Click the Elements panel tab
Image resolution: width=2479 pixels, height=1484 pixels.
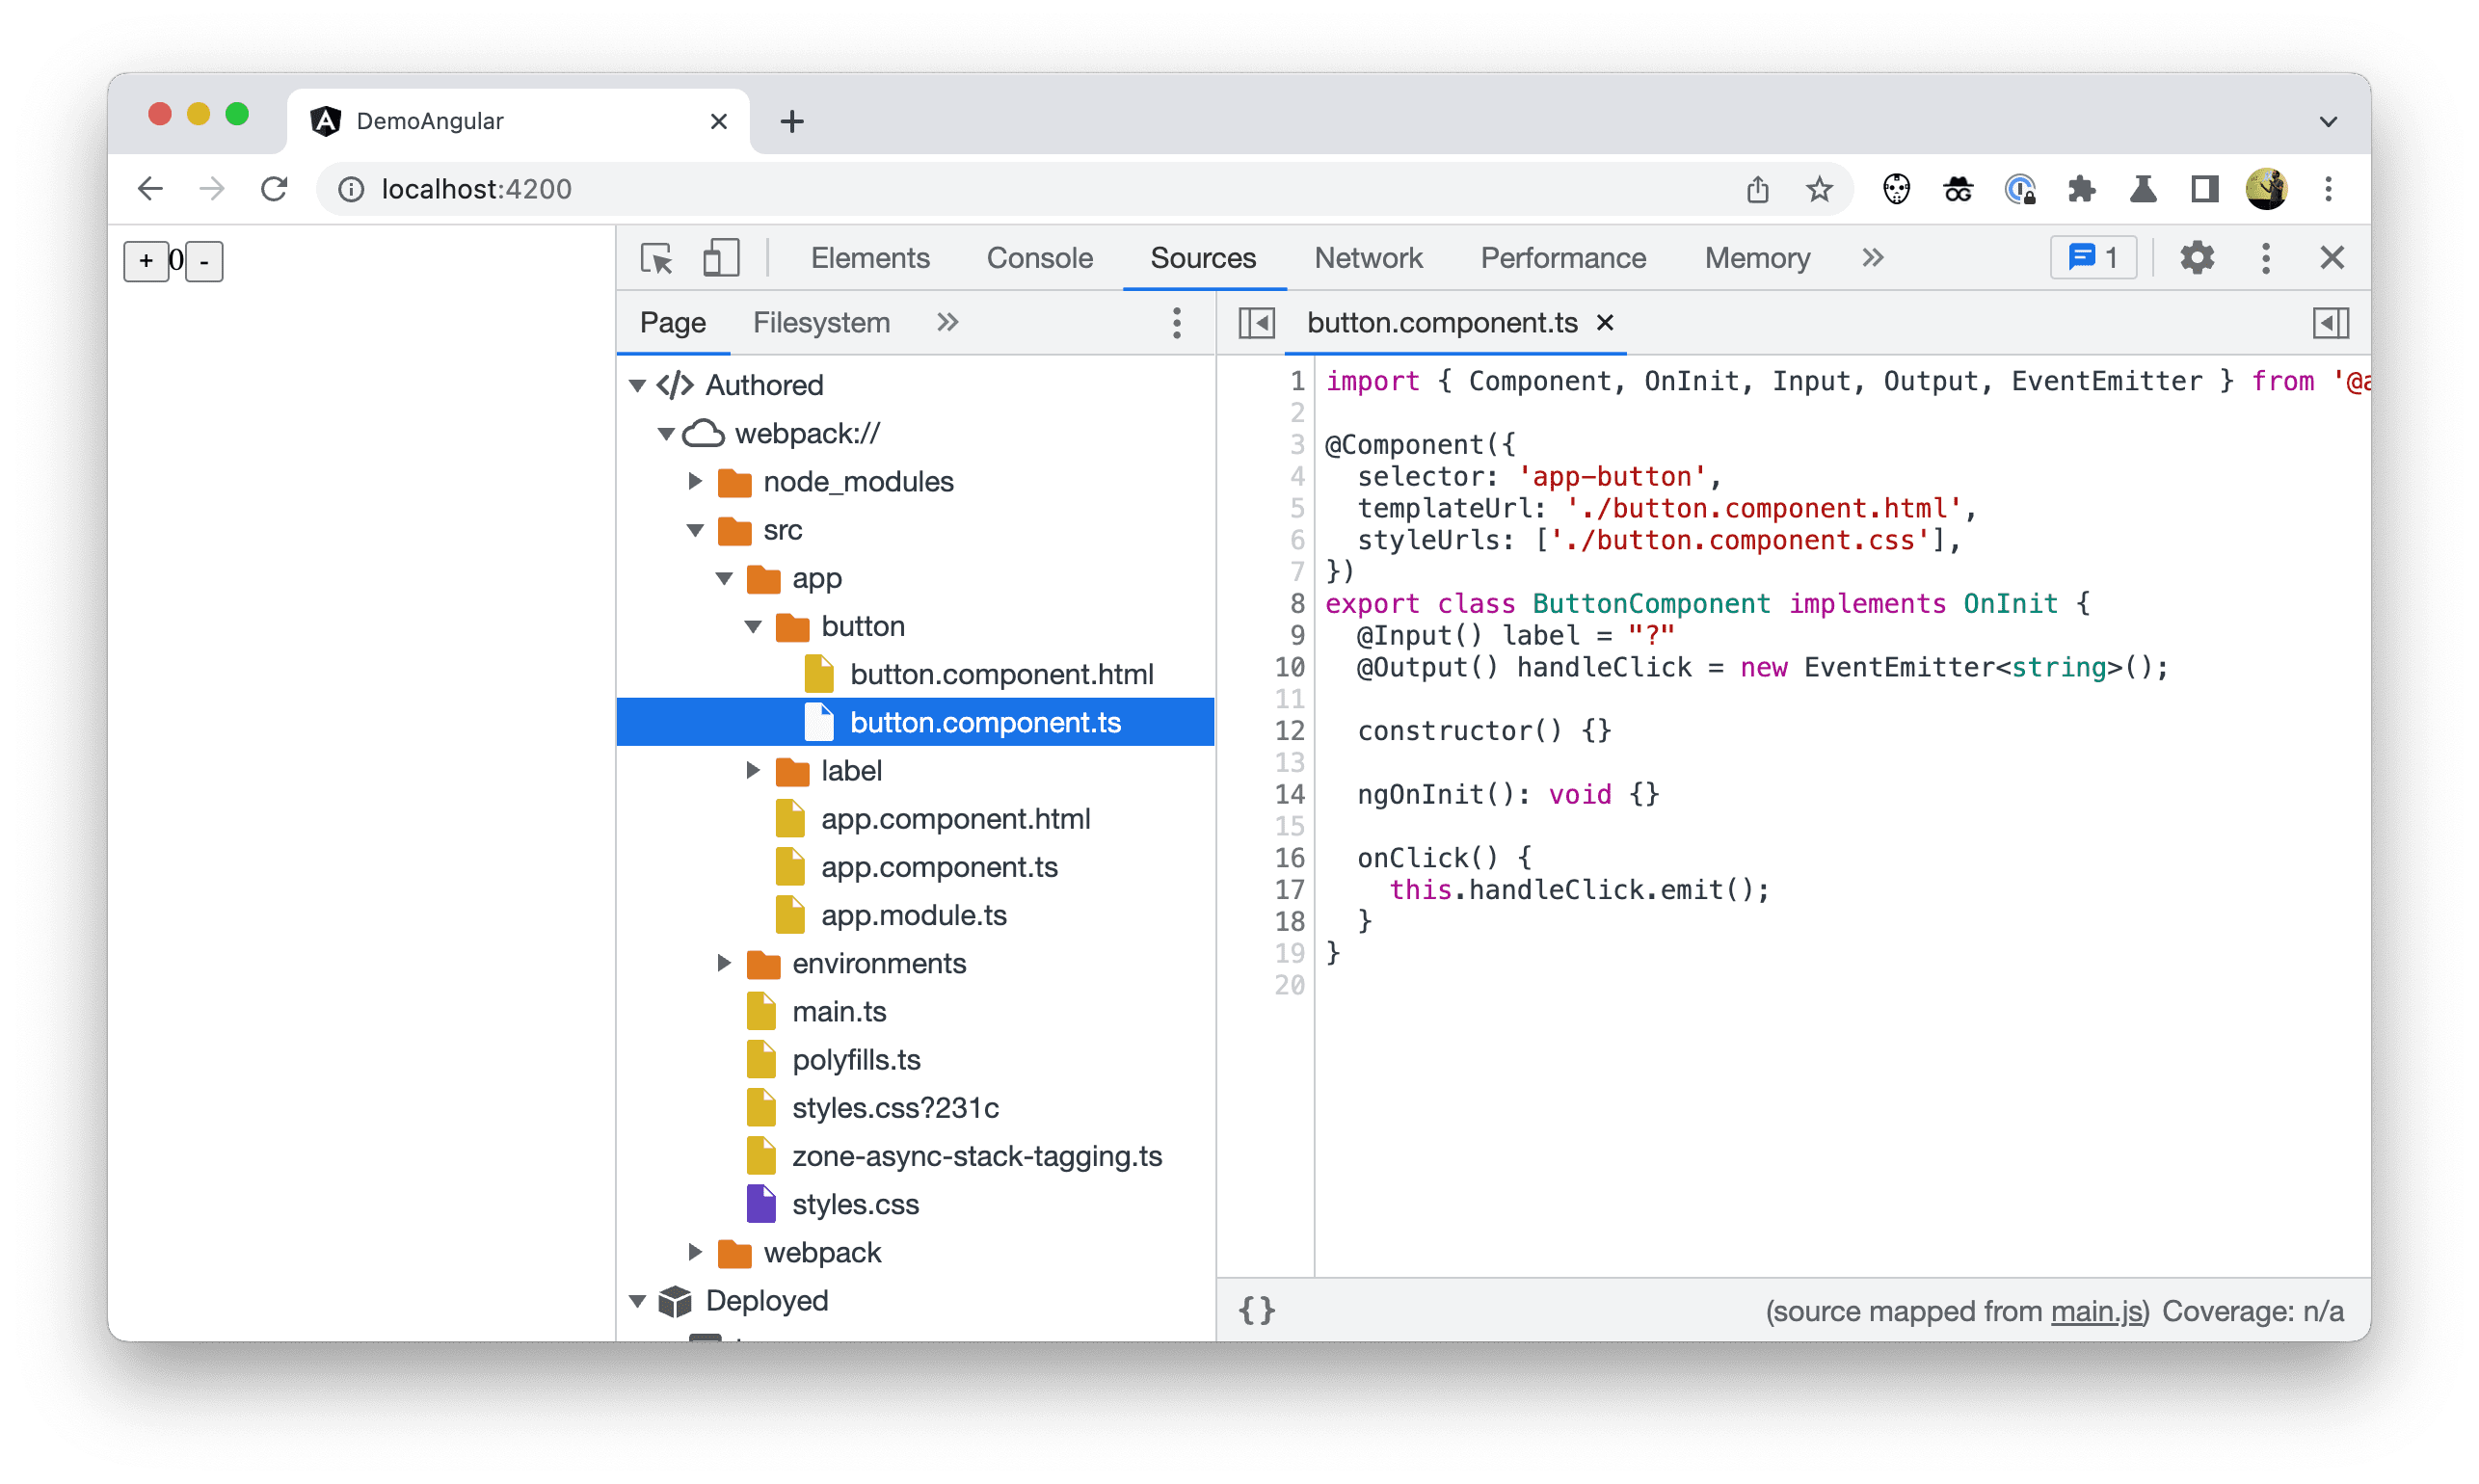click(x=871, y=258)
